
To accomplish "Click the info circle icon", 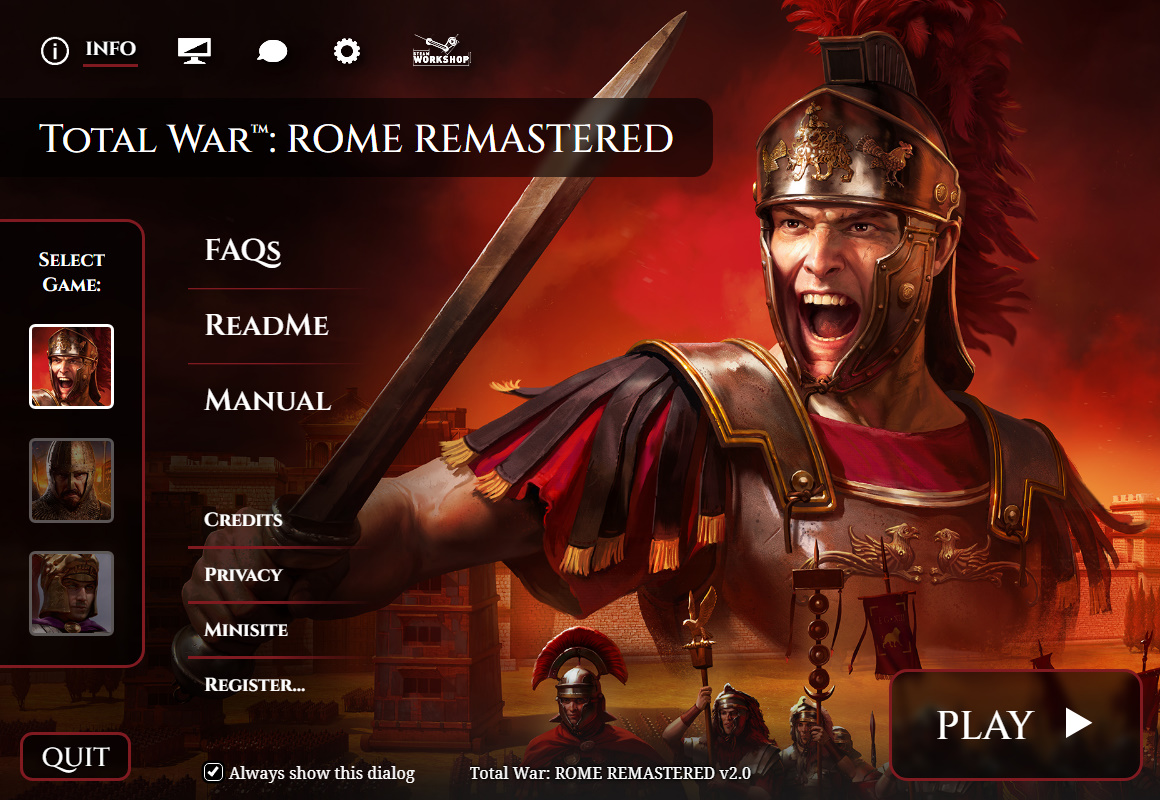I will [x=55, y=51].
